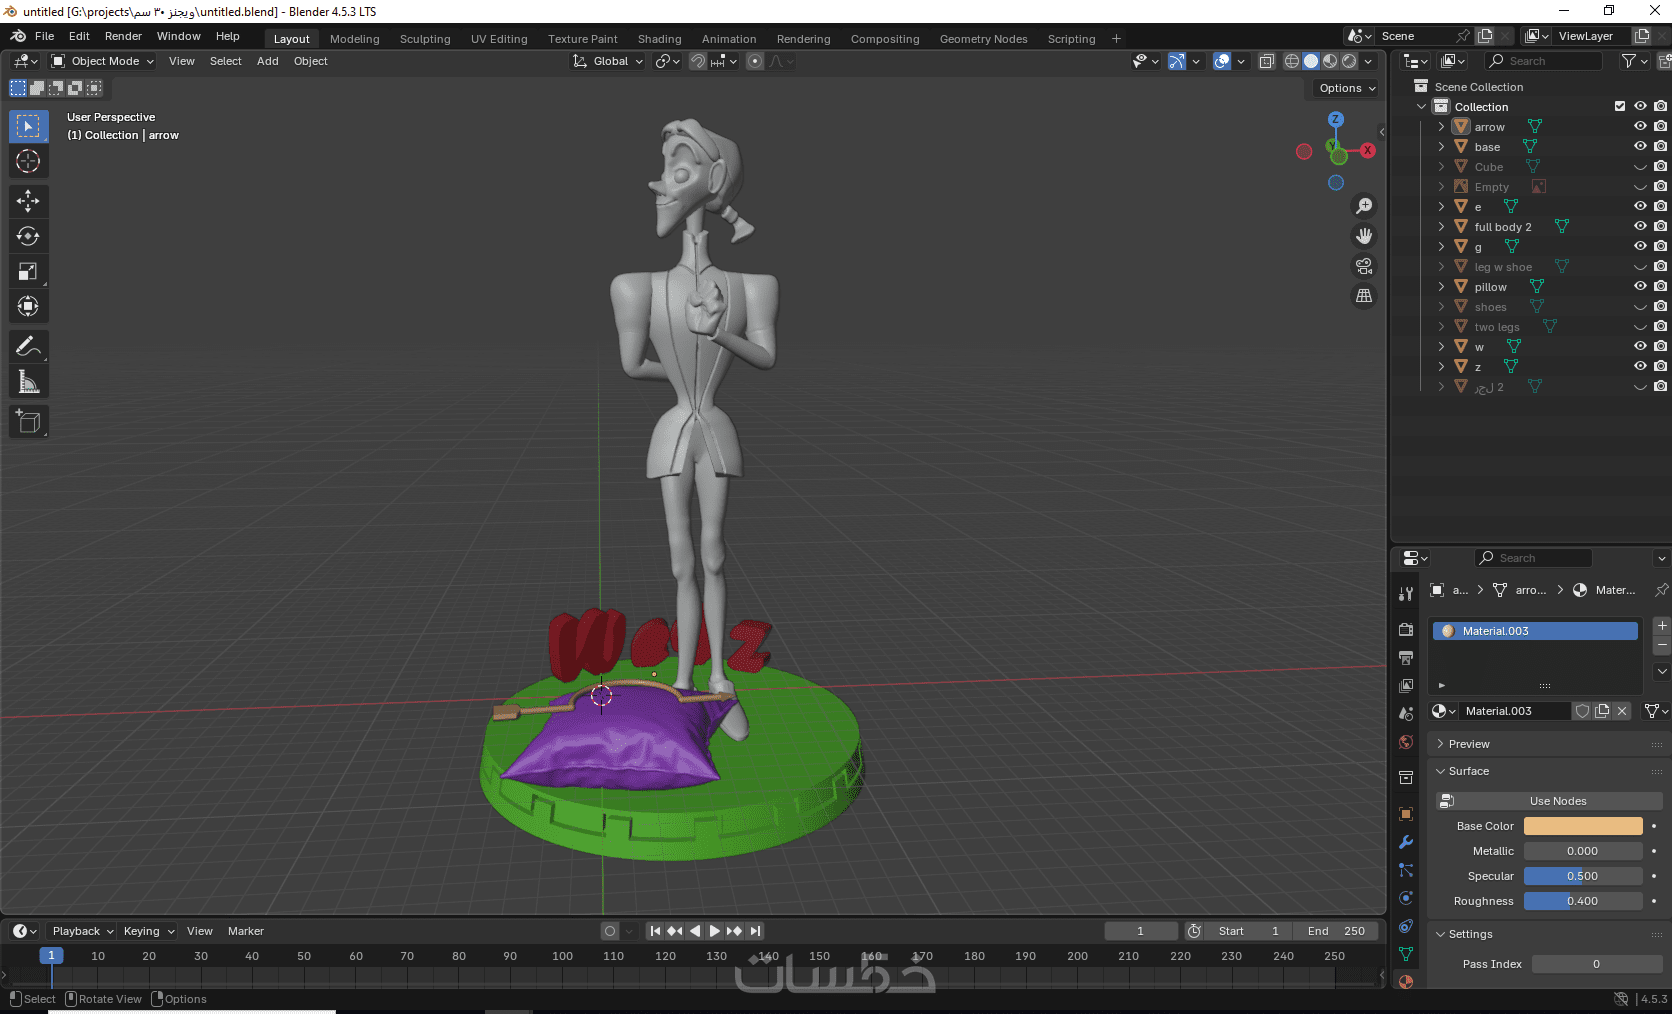Click the Pan view hand icon
1672x1014 pixels.
coord(1364,236)
